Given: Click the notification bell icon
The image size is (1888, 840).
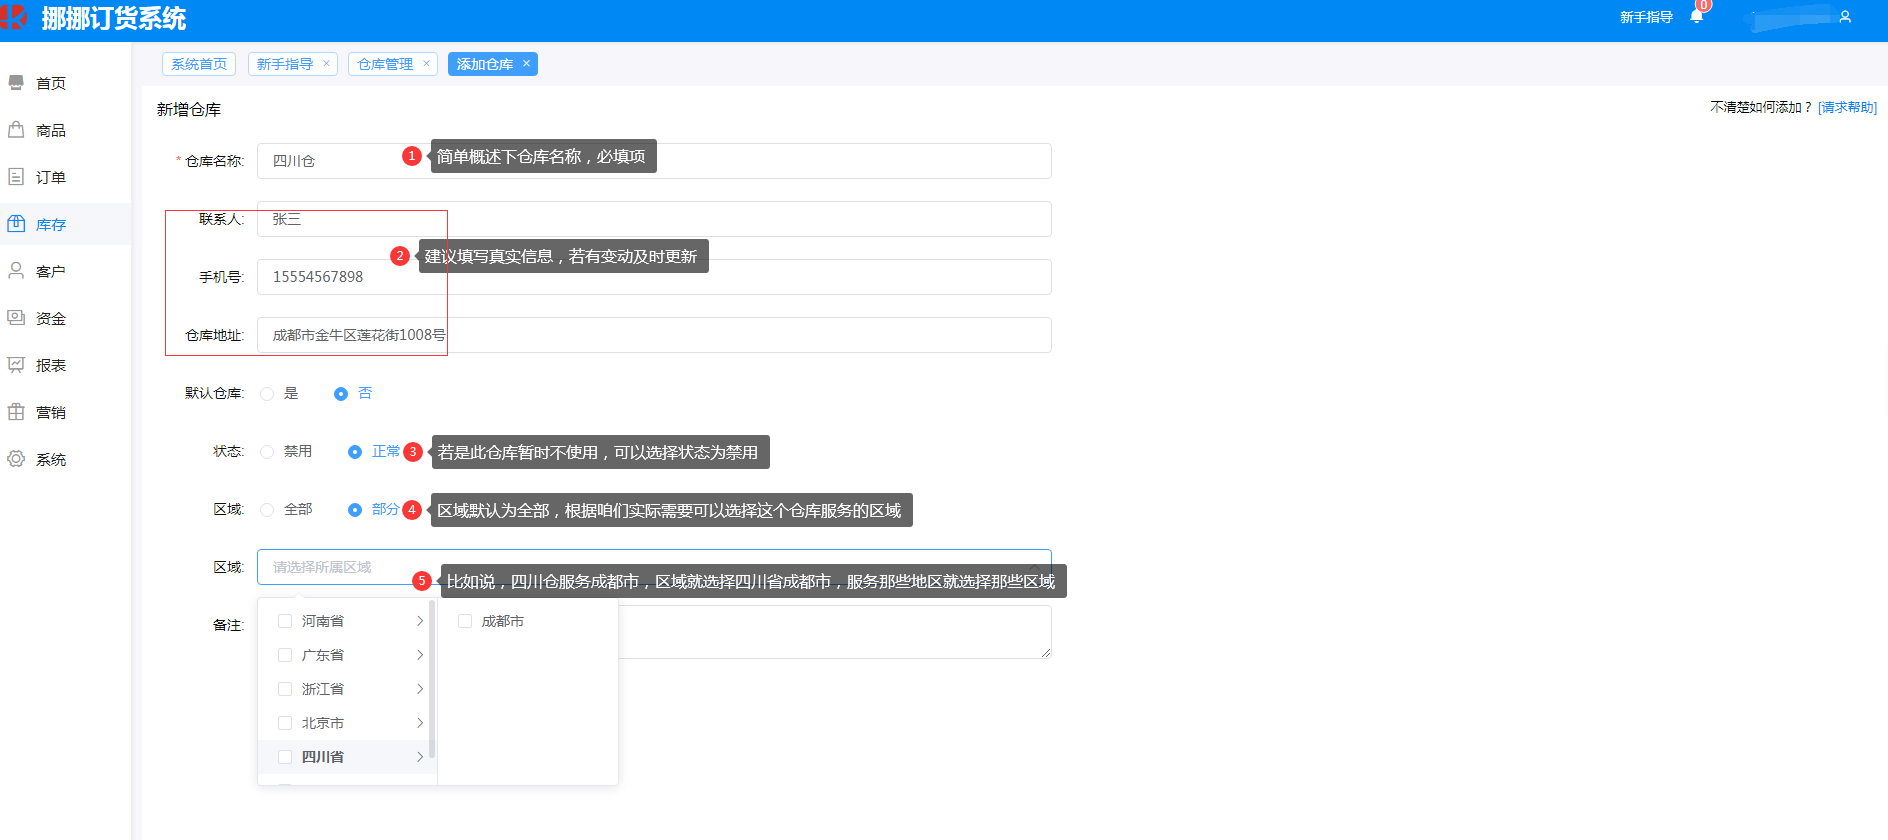Looking at the screenshot, I should pos(1696,16).
